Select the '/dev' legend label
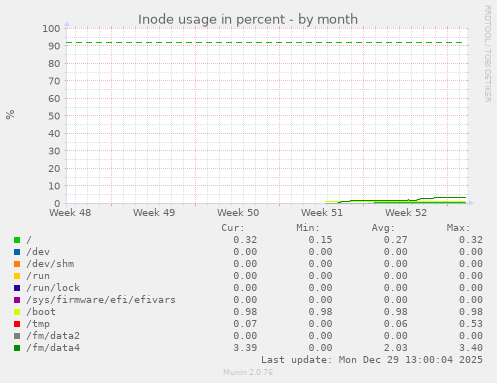Screen dimensions: 497x383 (x=38, y=252)
